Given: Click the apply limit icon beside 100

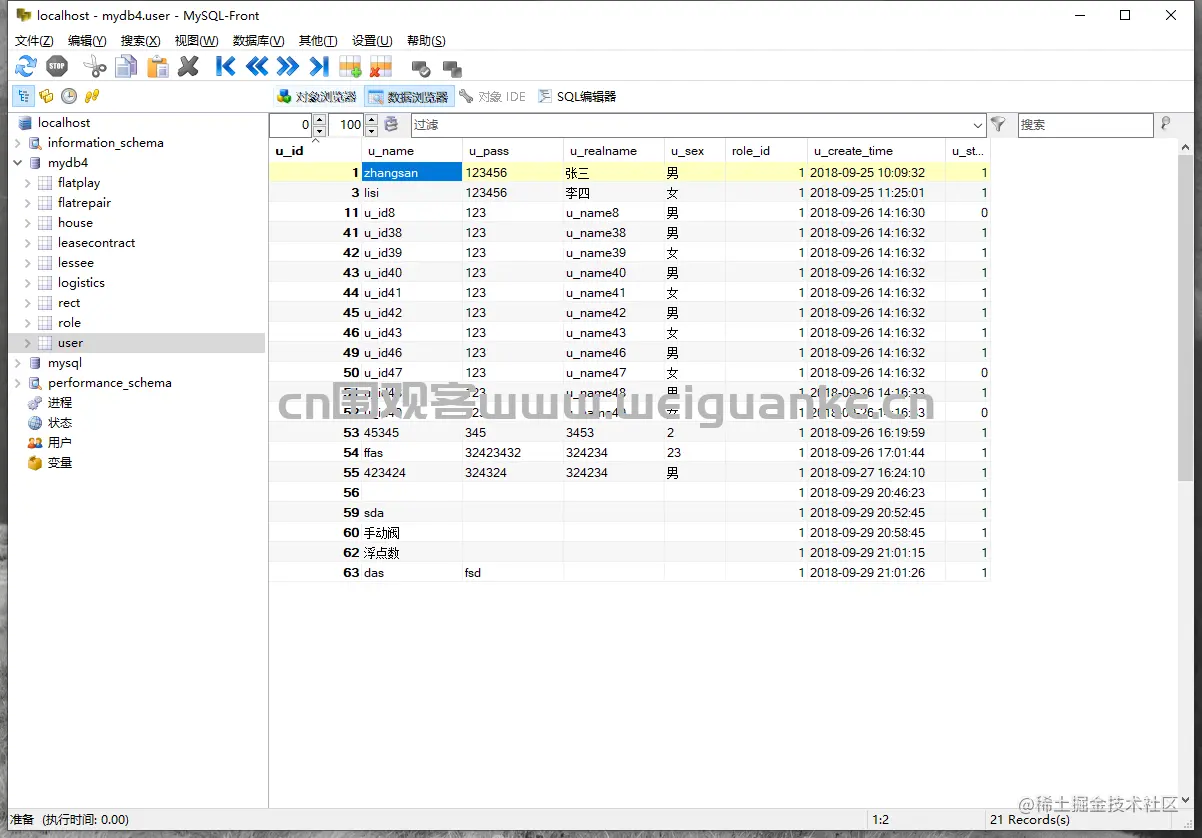Looking at the screenshot, I should pyautogui.click(x=392, y=124).
